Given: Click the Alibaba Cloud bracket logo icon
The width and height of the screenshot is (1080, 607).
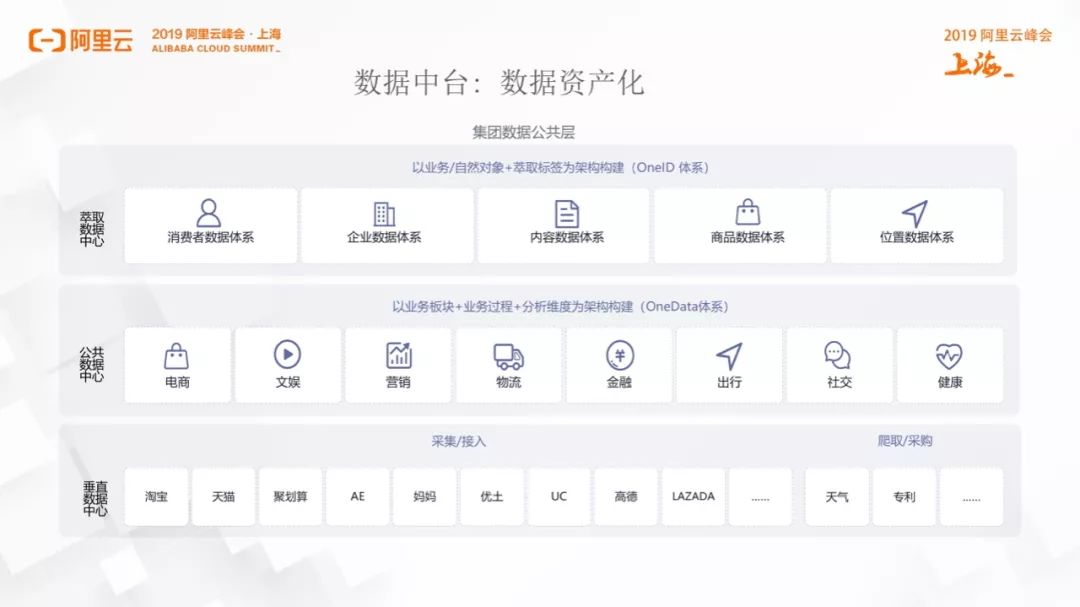Looking at the screenshot, I should tap(47, 41).
